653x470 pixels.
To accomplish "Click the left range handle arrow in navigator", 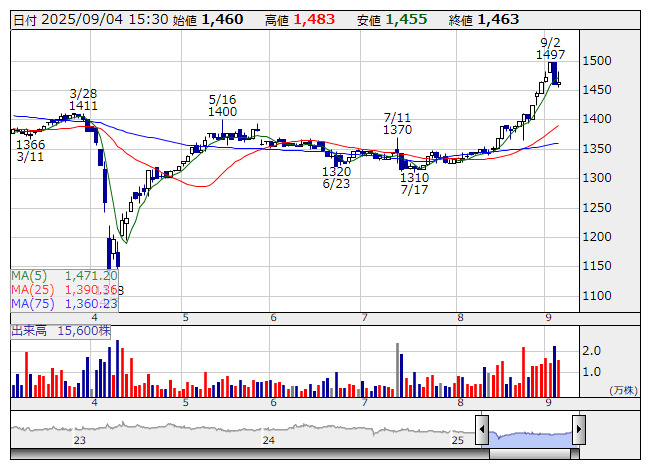I will point(482,431).
